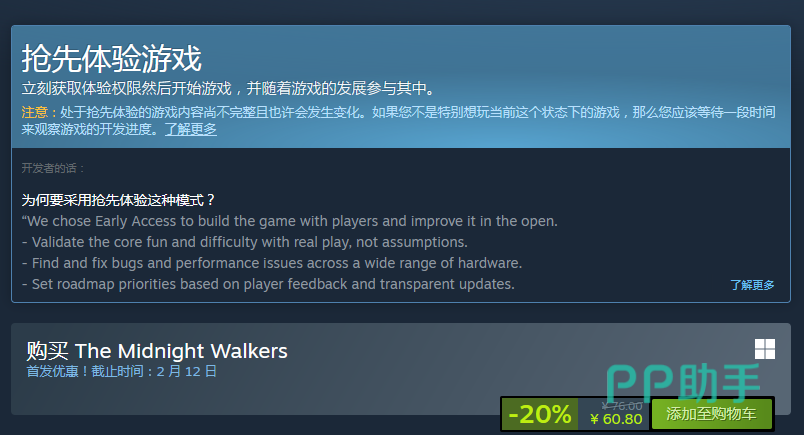Click the 立刻获取体验权限 subtitle text
Viewport: 804px width, 435px height.
coord(228,88)
